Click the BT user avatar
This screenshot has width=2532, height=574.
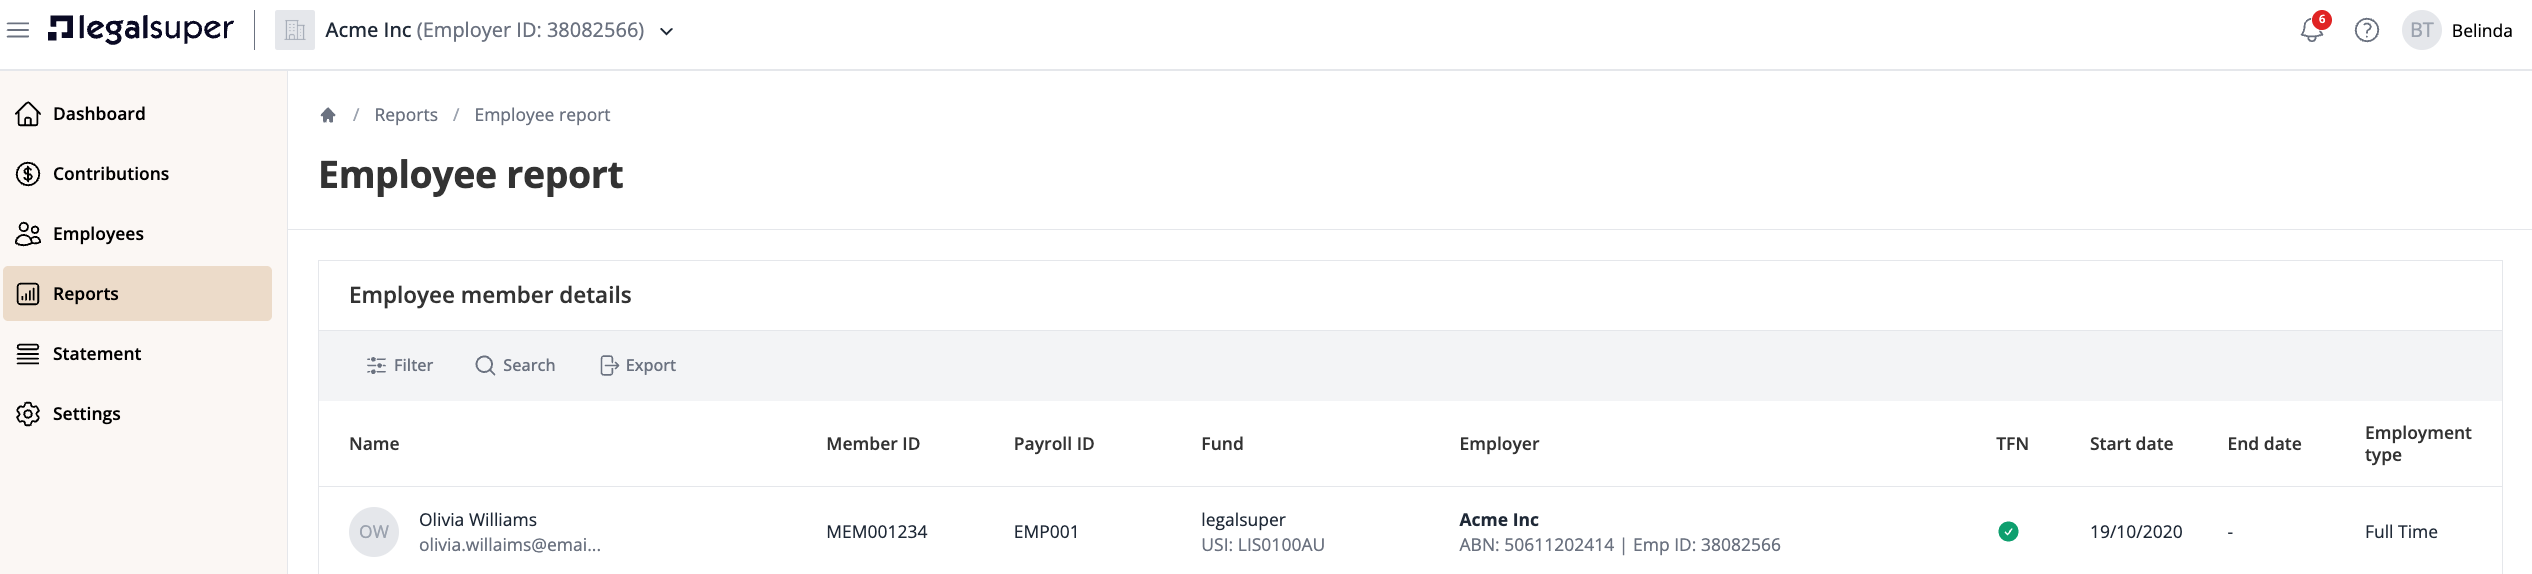2422,30
